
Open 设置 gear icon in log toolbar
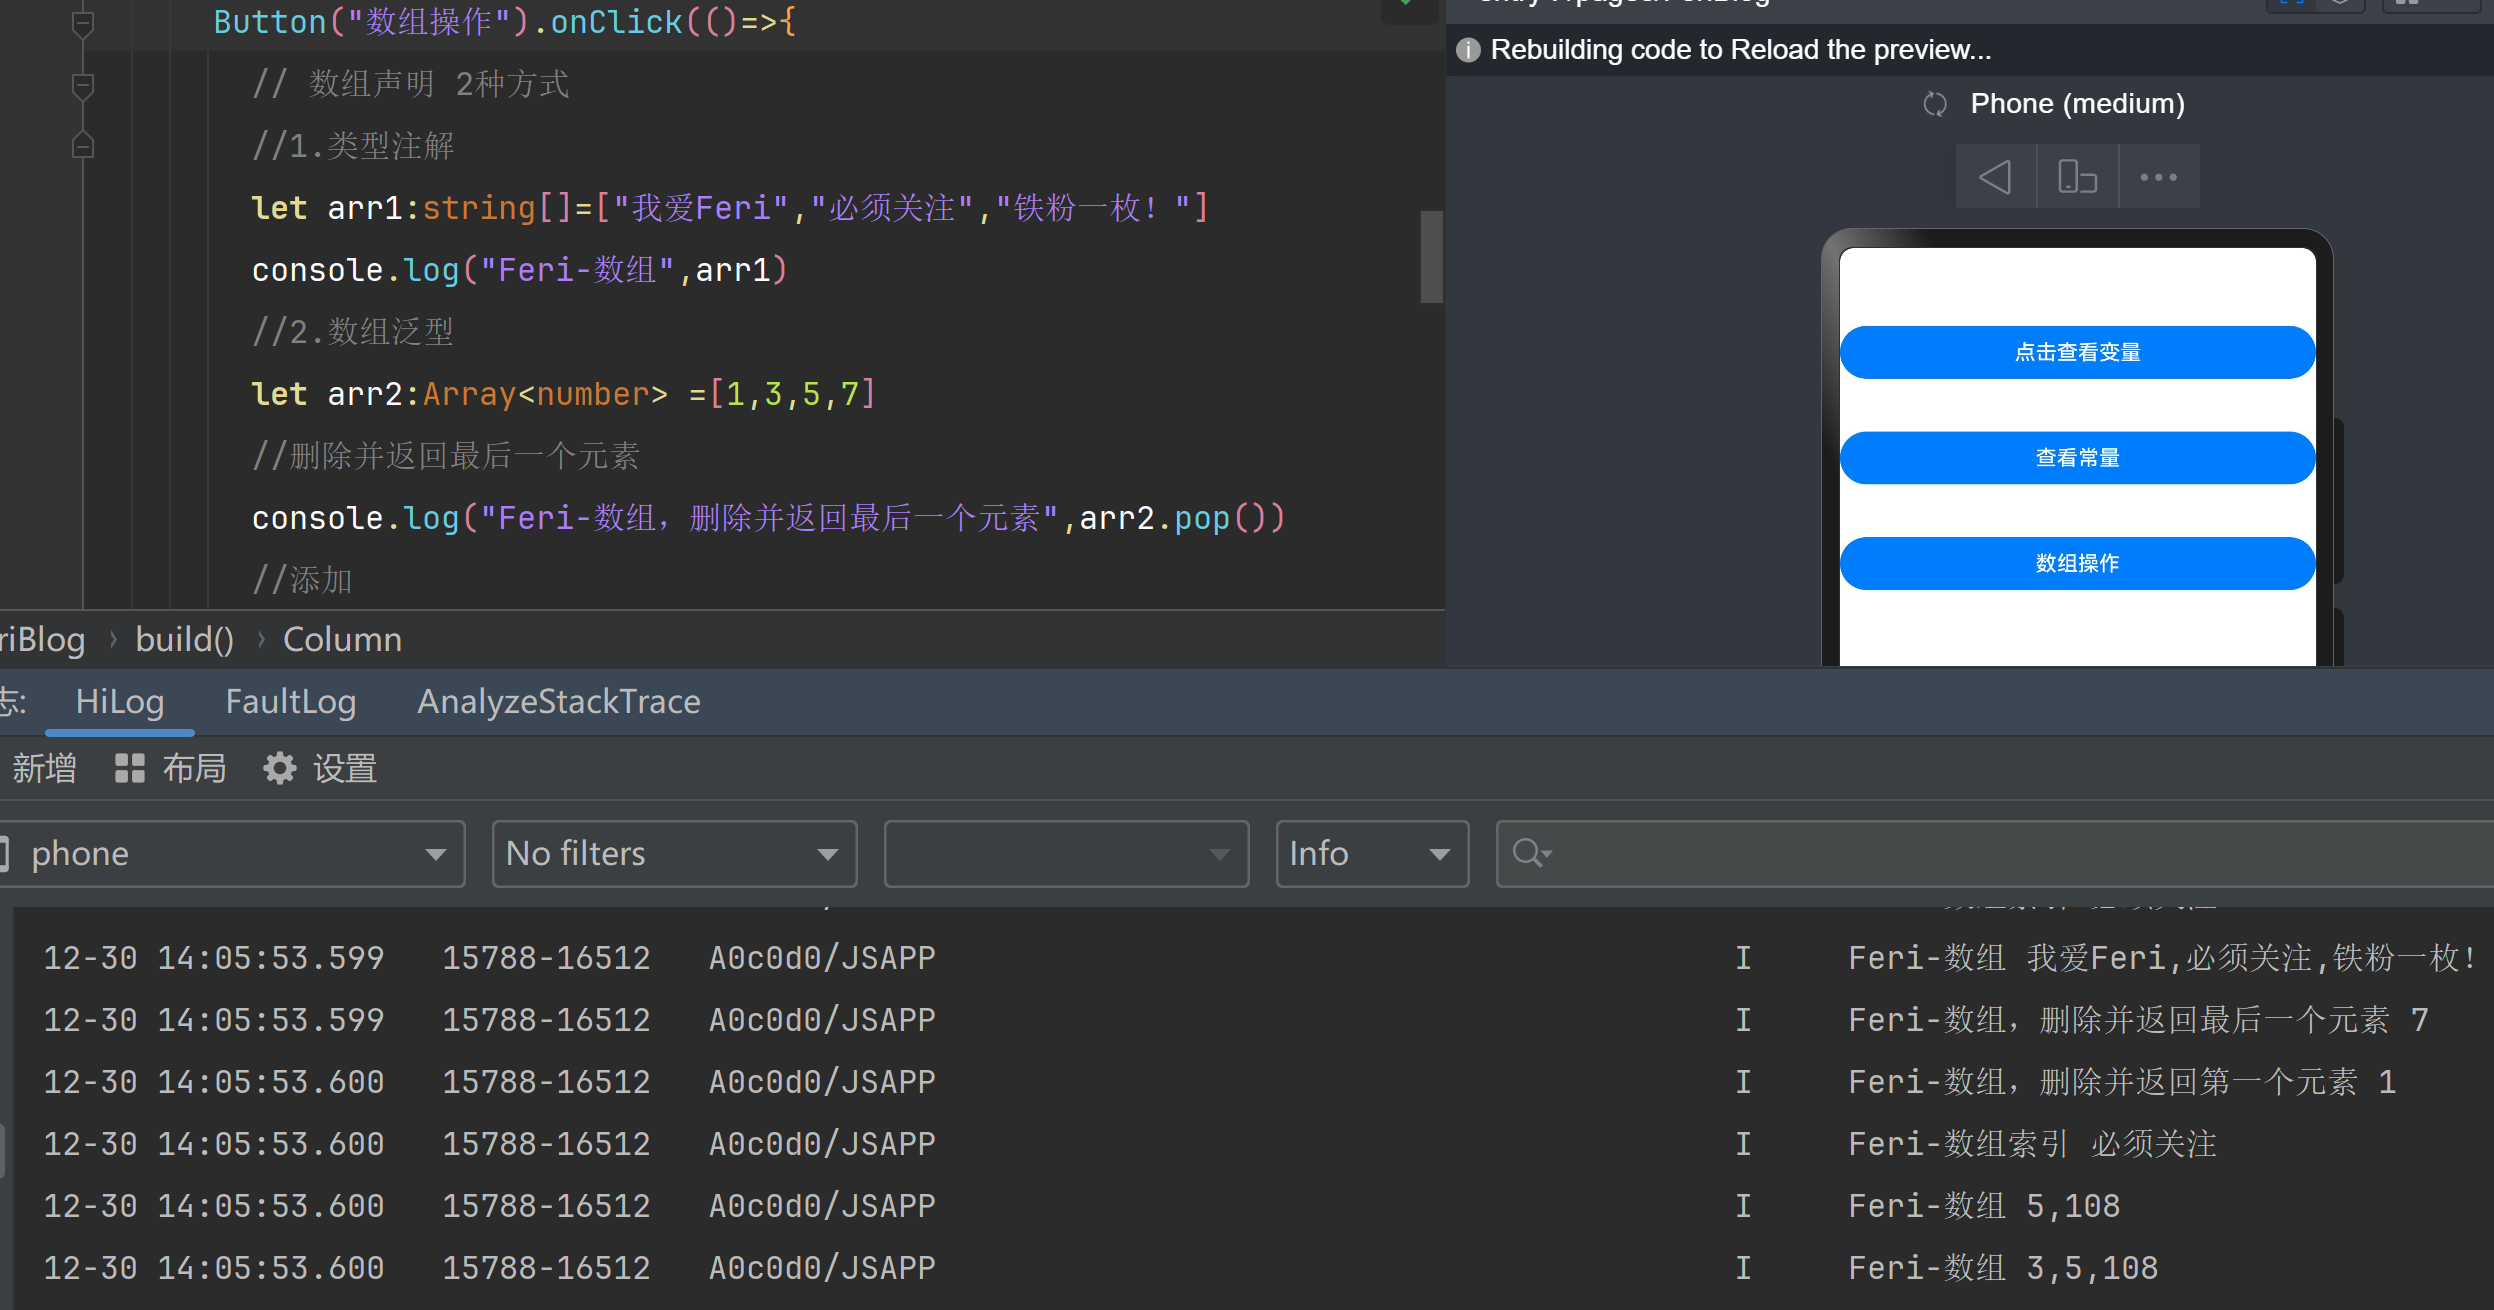(x=280, y=768)
